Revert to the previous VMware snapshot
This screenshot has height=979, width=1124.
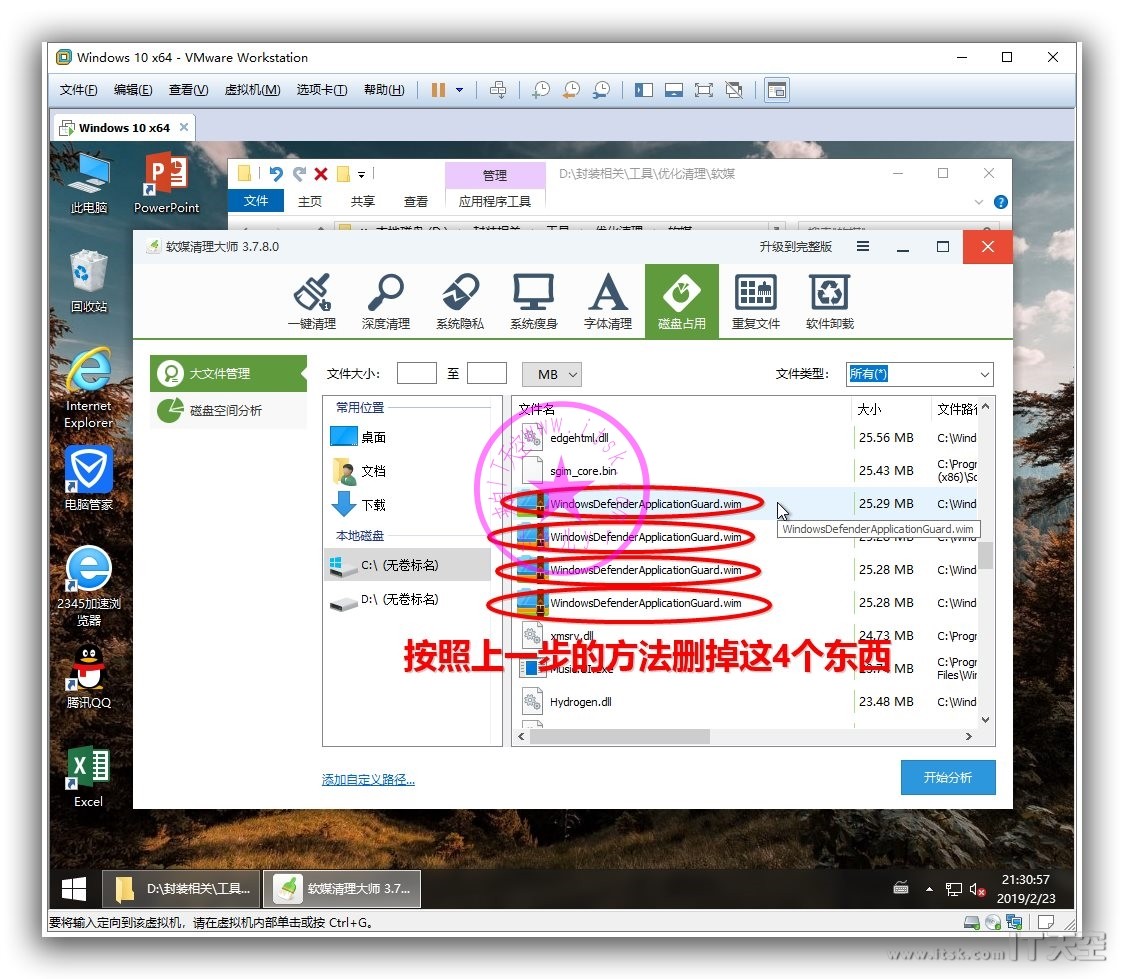click(571, 90)
